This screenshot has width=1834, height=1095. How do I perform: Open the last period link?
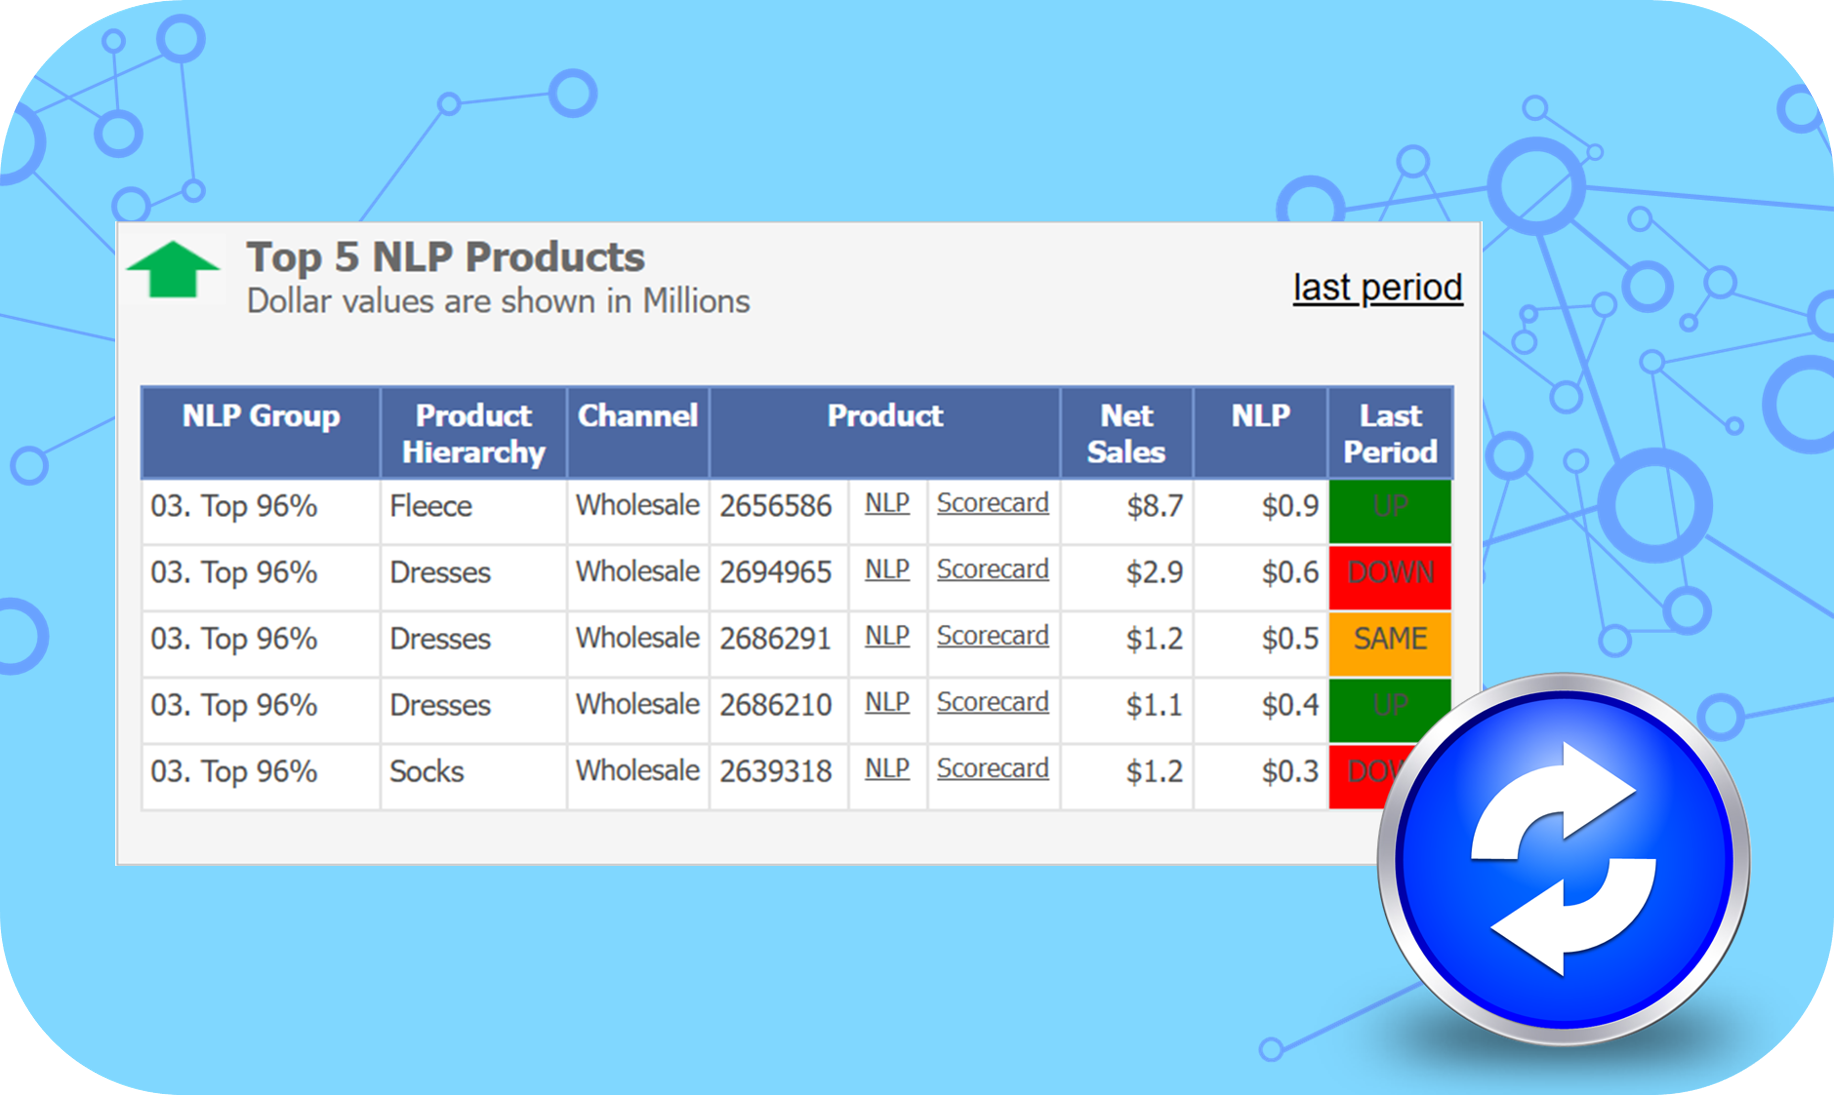(x=1377, y=287)
